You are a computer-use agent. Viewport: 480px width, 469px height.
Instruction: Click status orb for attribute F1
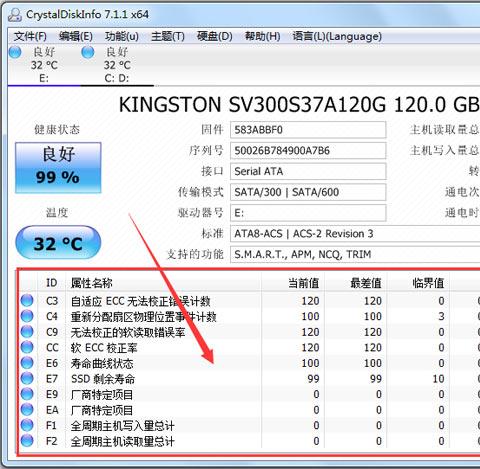(x=27, y=425)
